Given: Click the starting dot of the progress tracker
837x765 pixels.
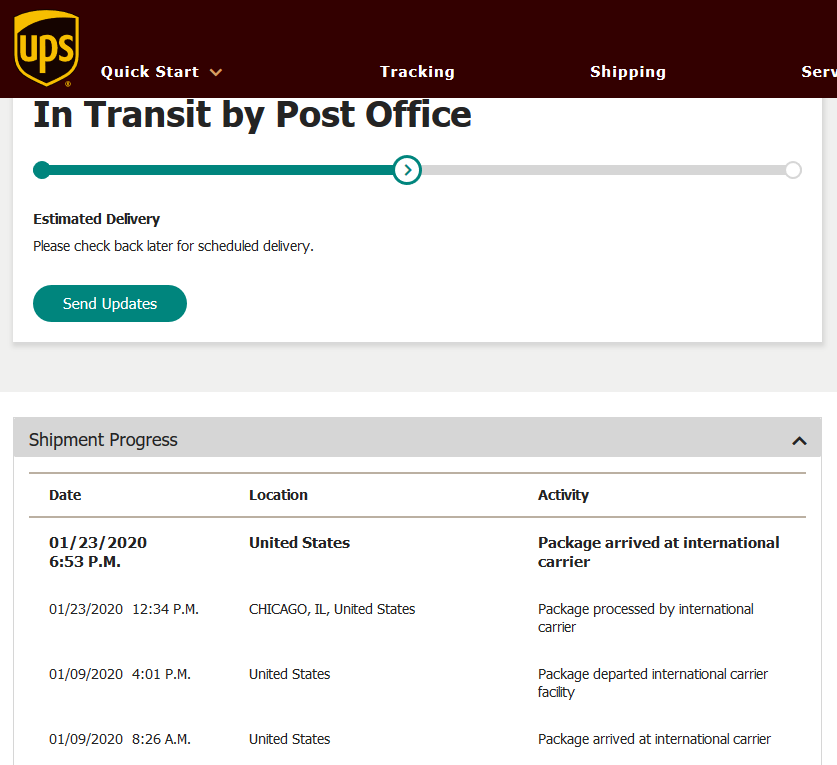Looking at the screenshot, I should (x=41, y=170).
